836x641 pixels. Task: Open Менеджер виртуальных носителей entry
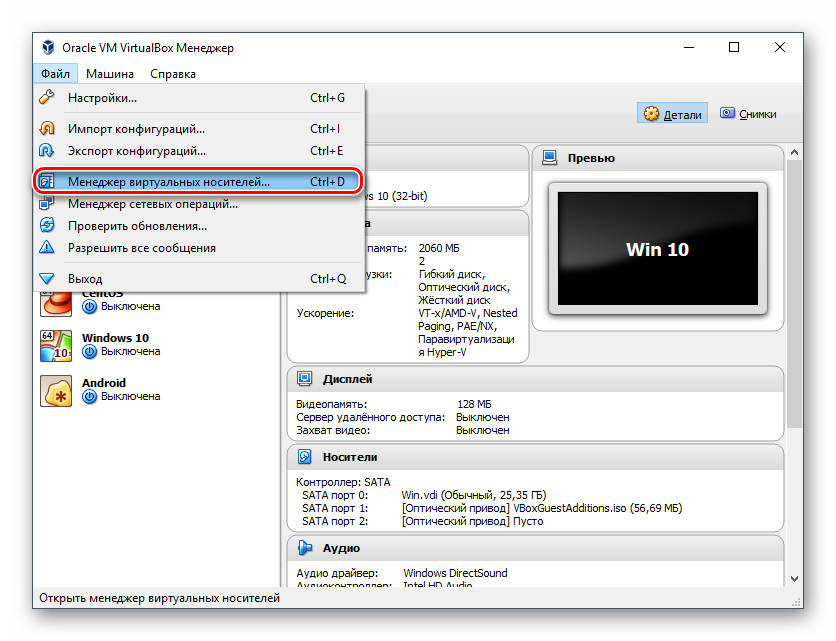click(x=199, y=182)
